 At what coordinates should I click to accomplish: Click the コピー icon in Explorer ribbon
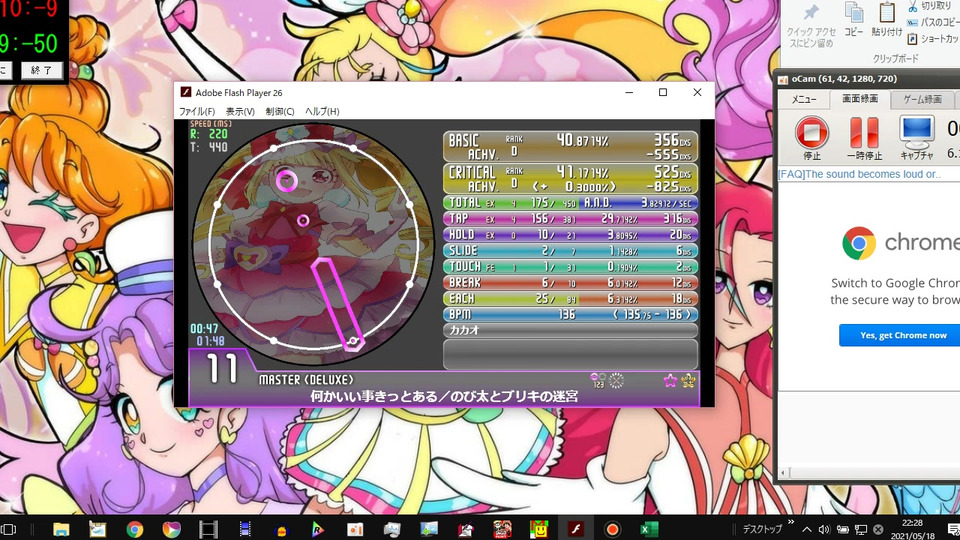coord(853,12)
